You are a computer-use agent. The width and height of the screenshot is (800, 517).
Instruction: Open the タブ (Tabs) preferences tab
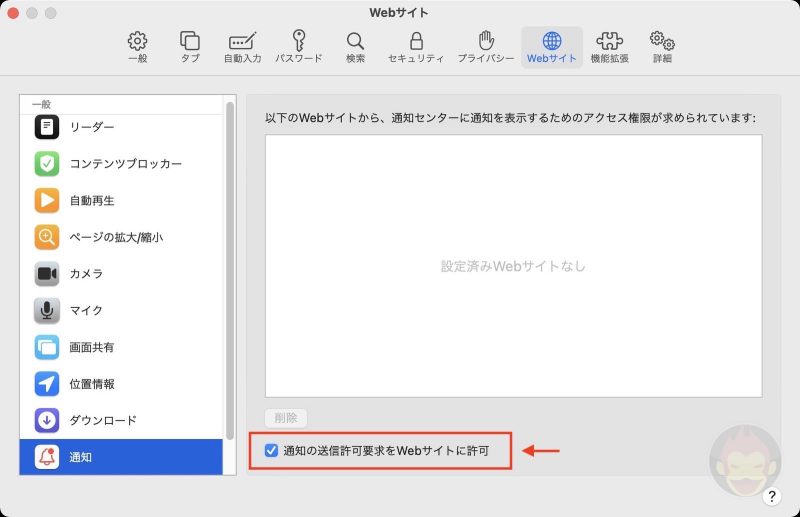coord(190,47)
